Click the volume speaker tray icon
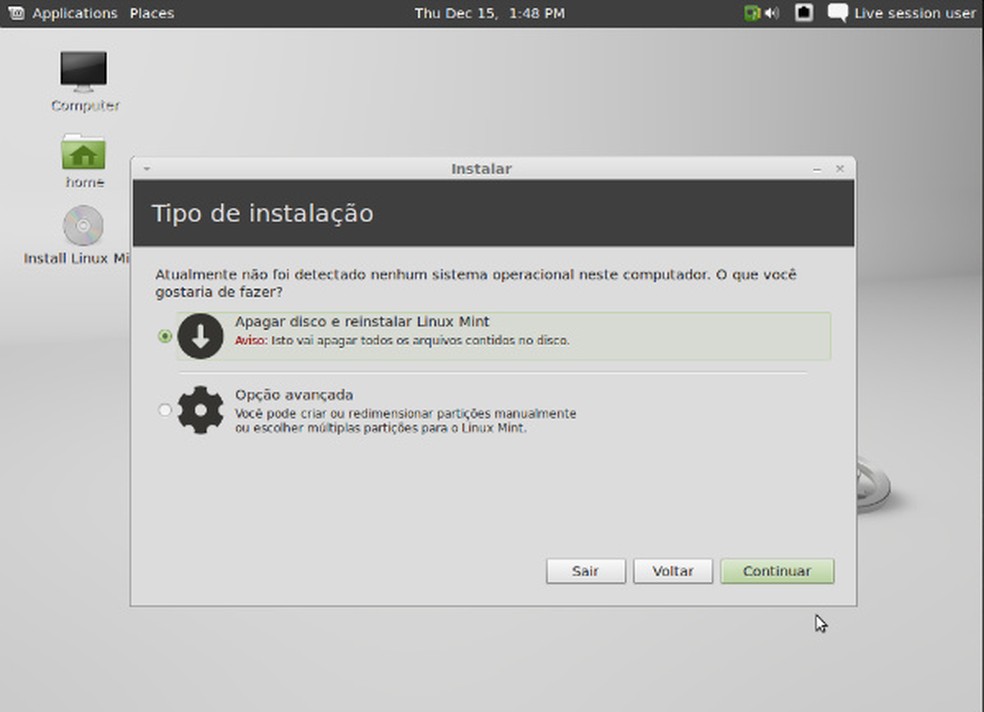984x712 pixels. pyautogui.click(x=772, y=13)
